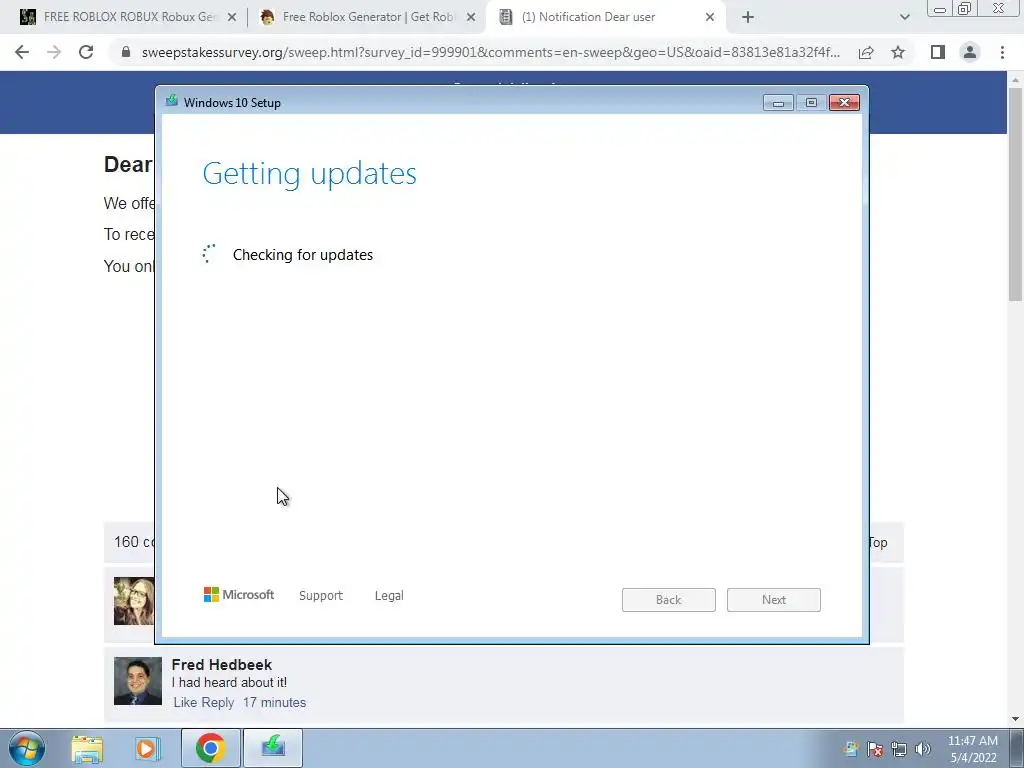The height and width of the screenshot is (768, 1024).
Task: Click the page vertical scrollbar thumb
Action: (1016, 196)
